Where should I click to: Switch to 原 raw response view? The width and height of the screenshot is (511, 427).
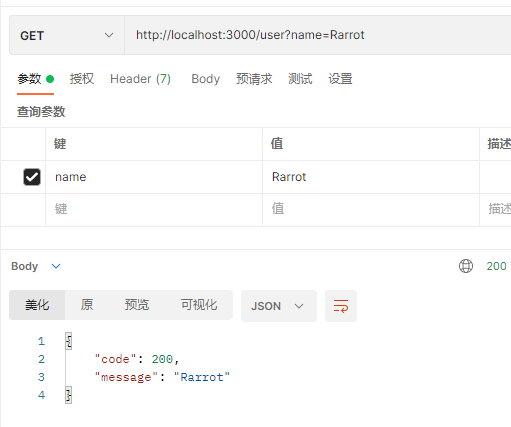tap(87, 305)
